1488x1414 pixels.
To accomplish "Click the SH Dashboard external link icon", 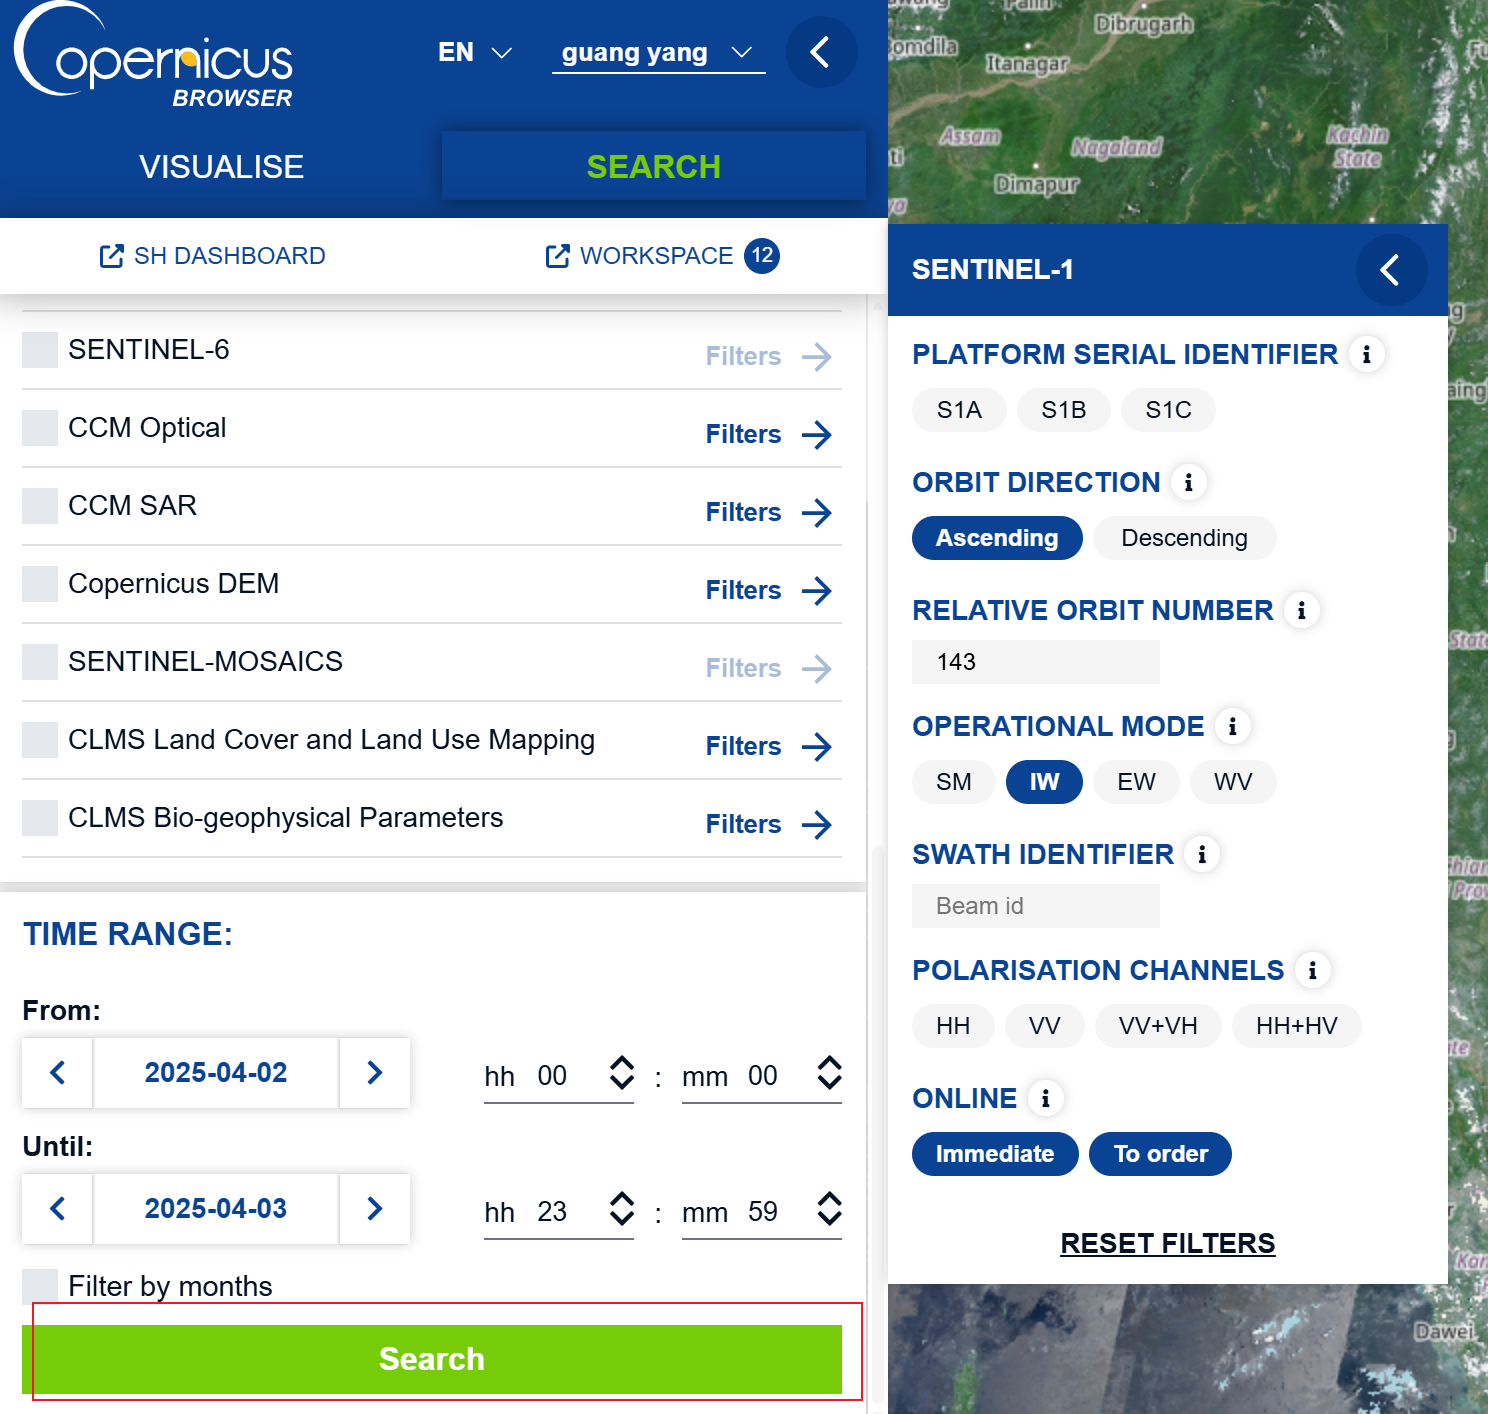I will coord(111,256).
